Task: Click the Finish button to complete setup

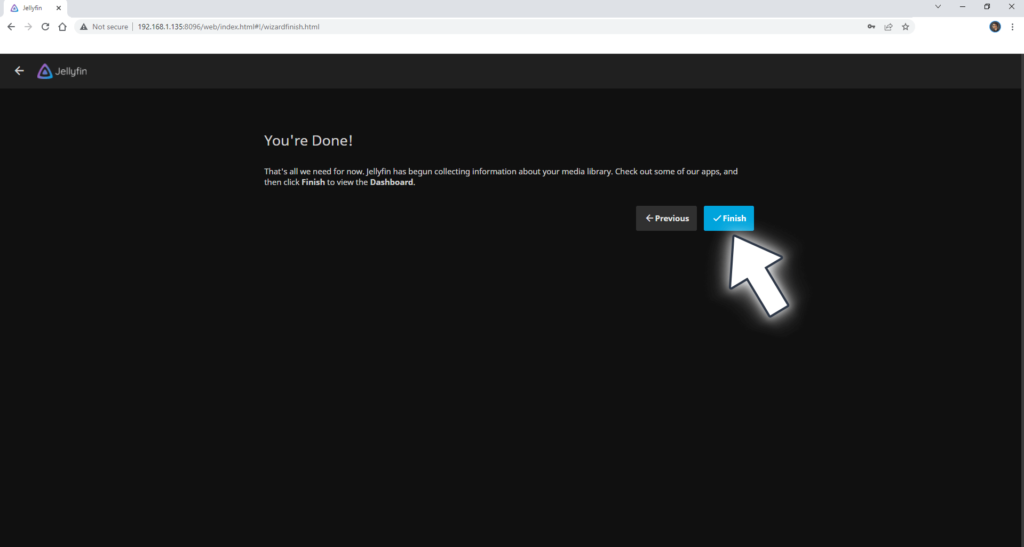Action: [728, 218]
